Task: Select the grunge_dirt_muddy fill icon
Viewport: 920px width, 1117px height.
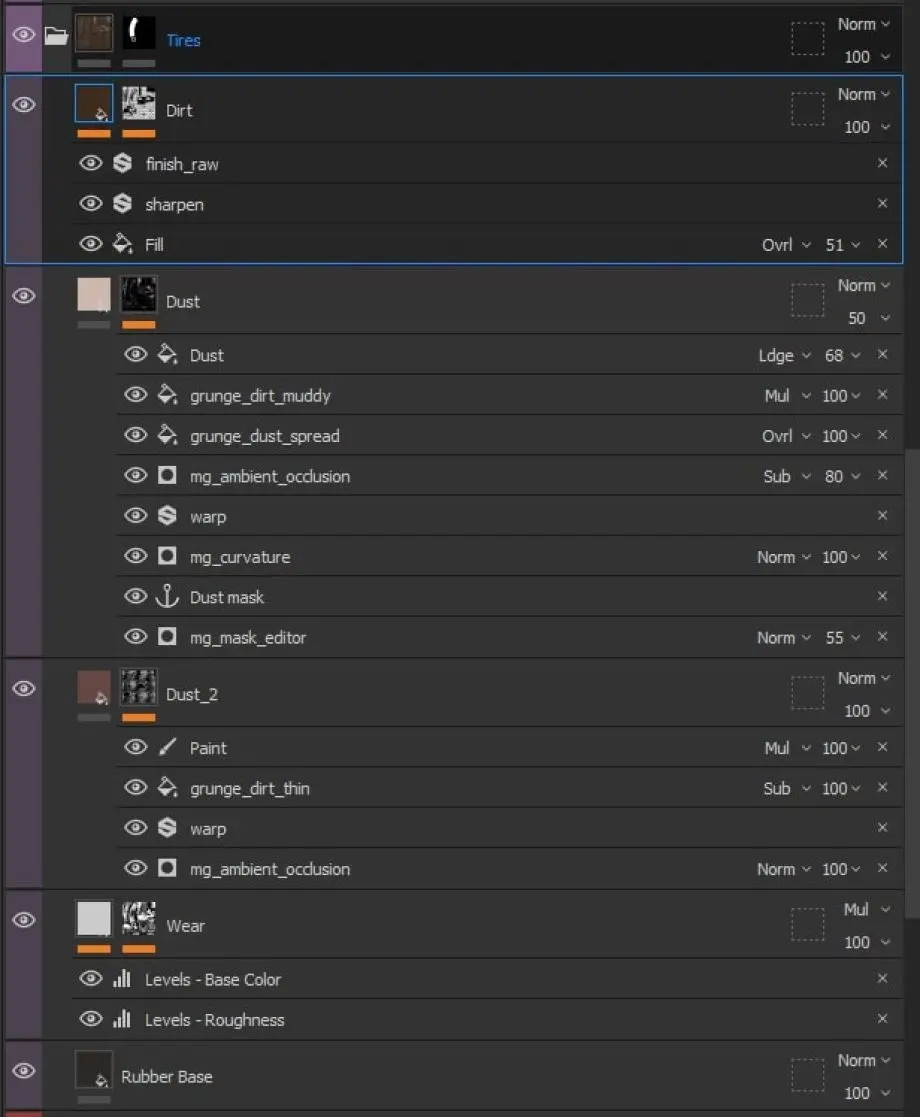Action: coord(167,394)
